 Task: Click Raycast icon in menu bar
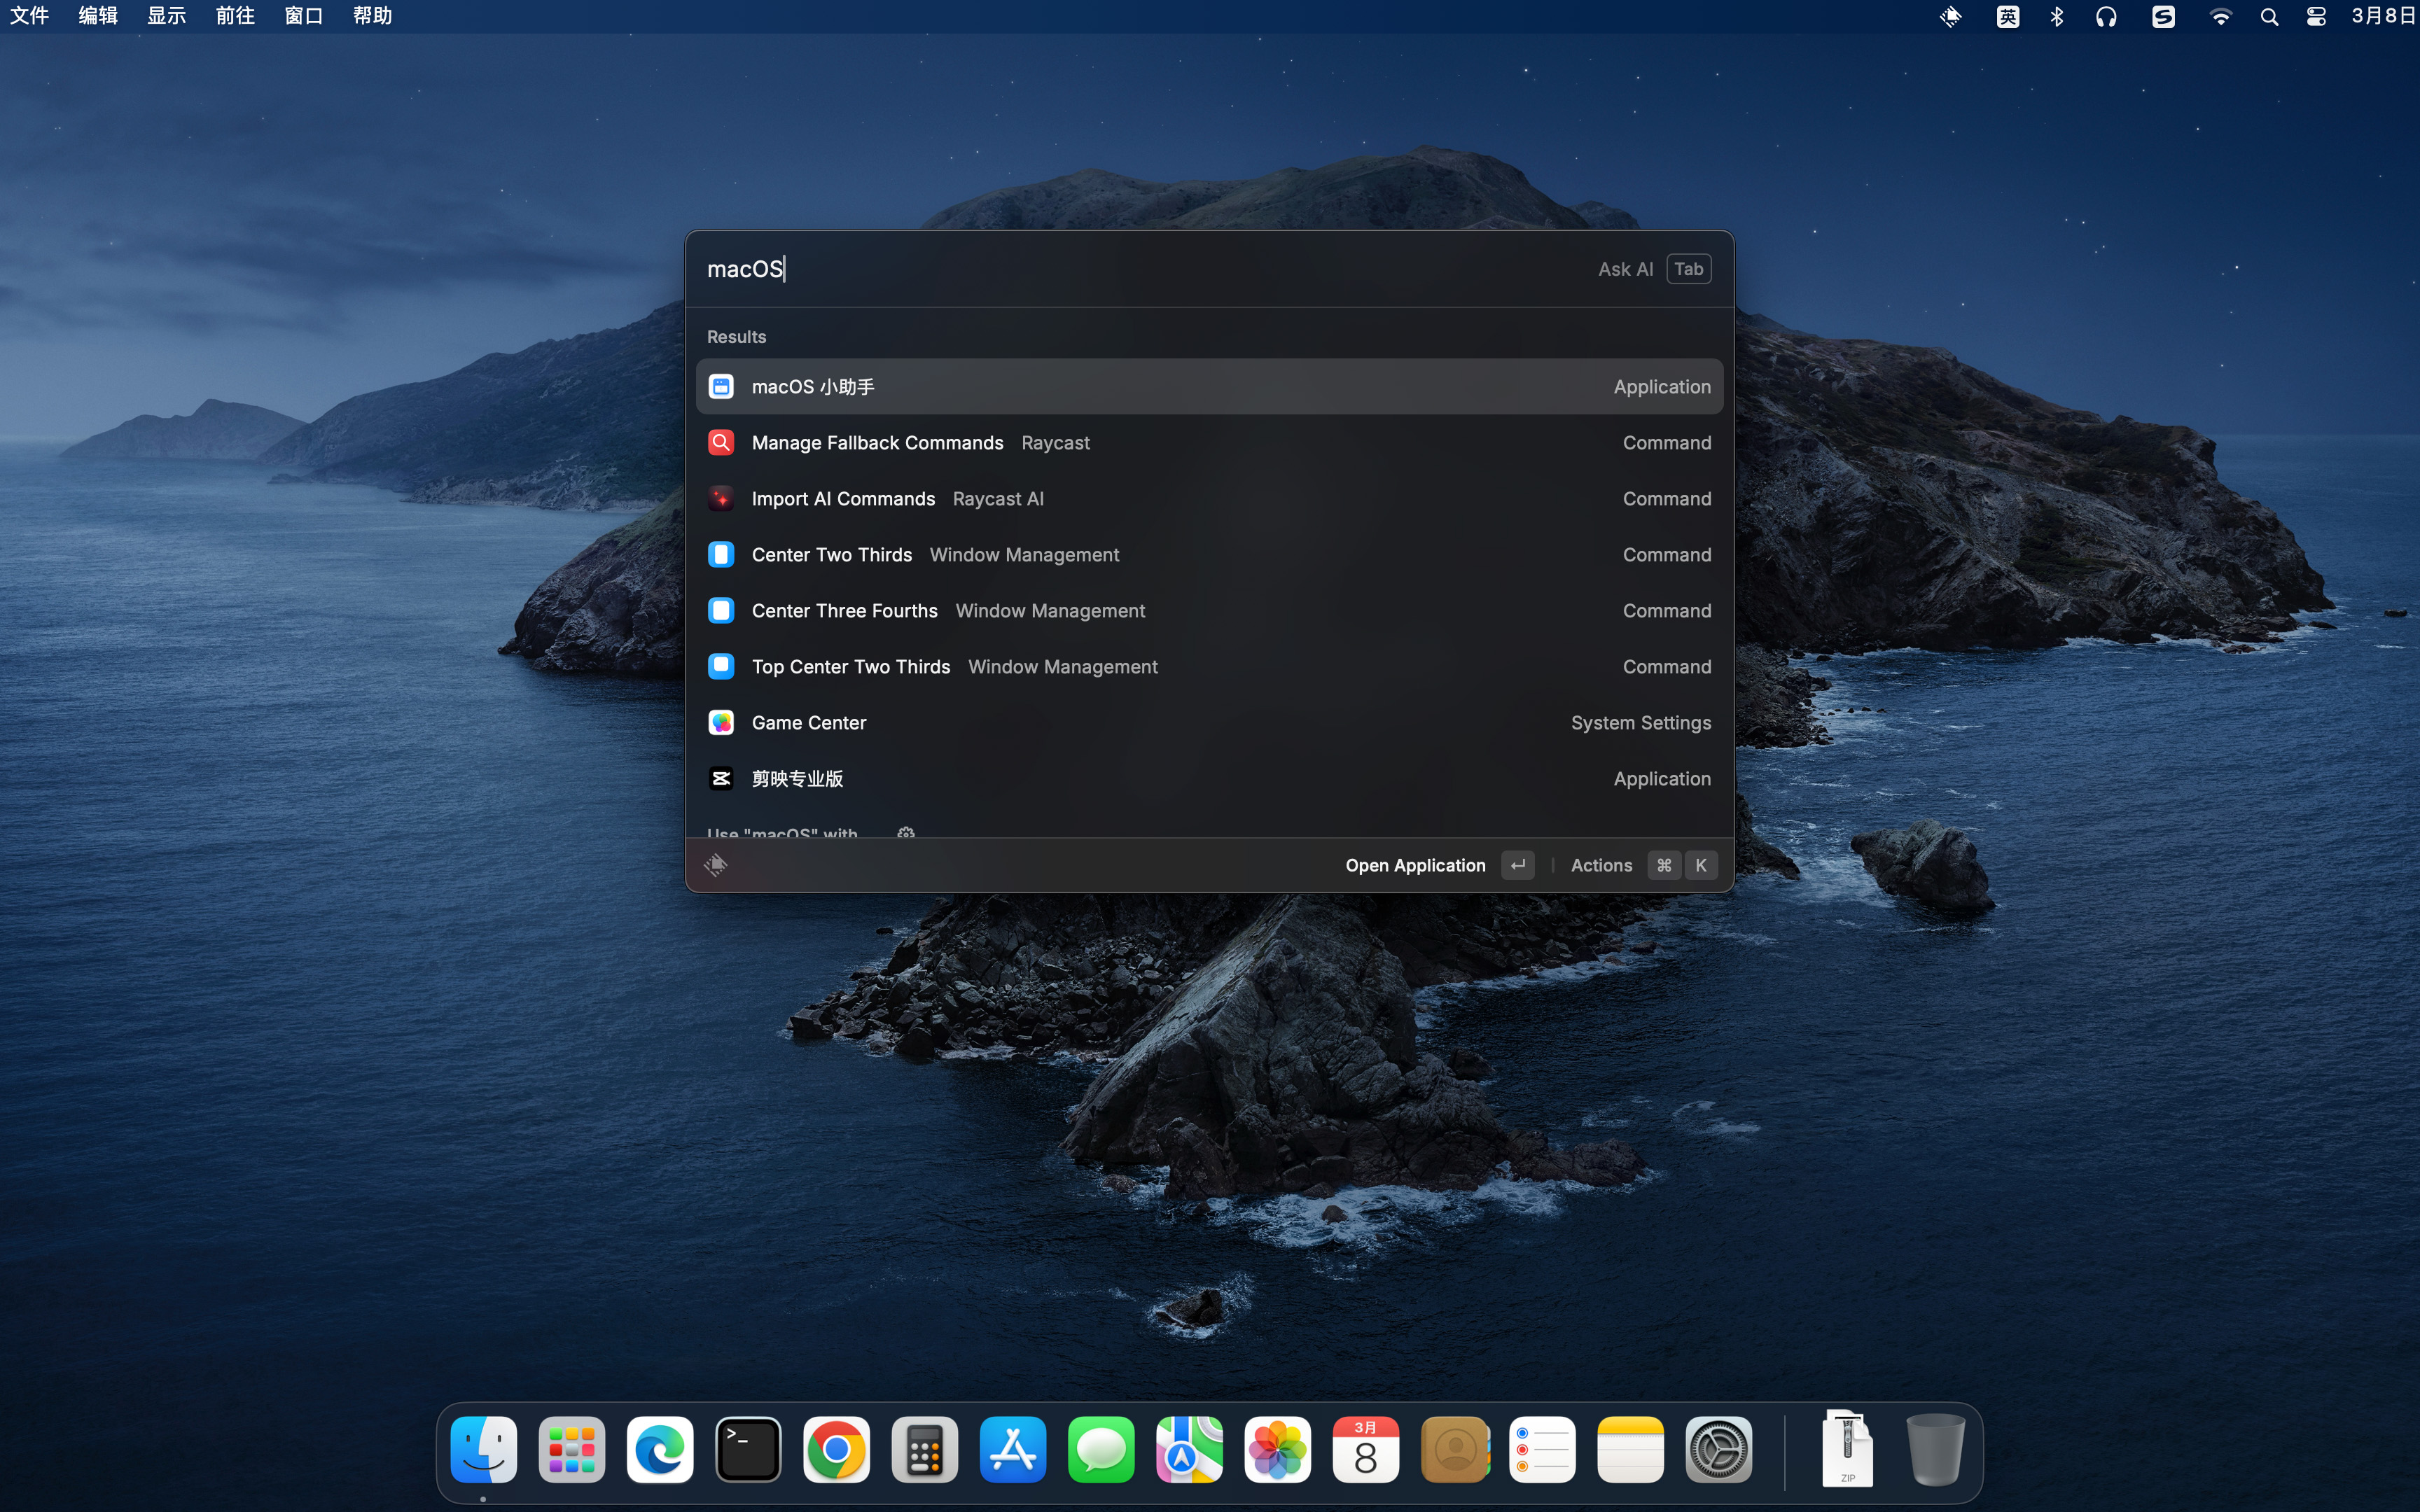coord(1951,17)
